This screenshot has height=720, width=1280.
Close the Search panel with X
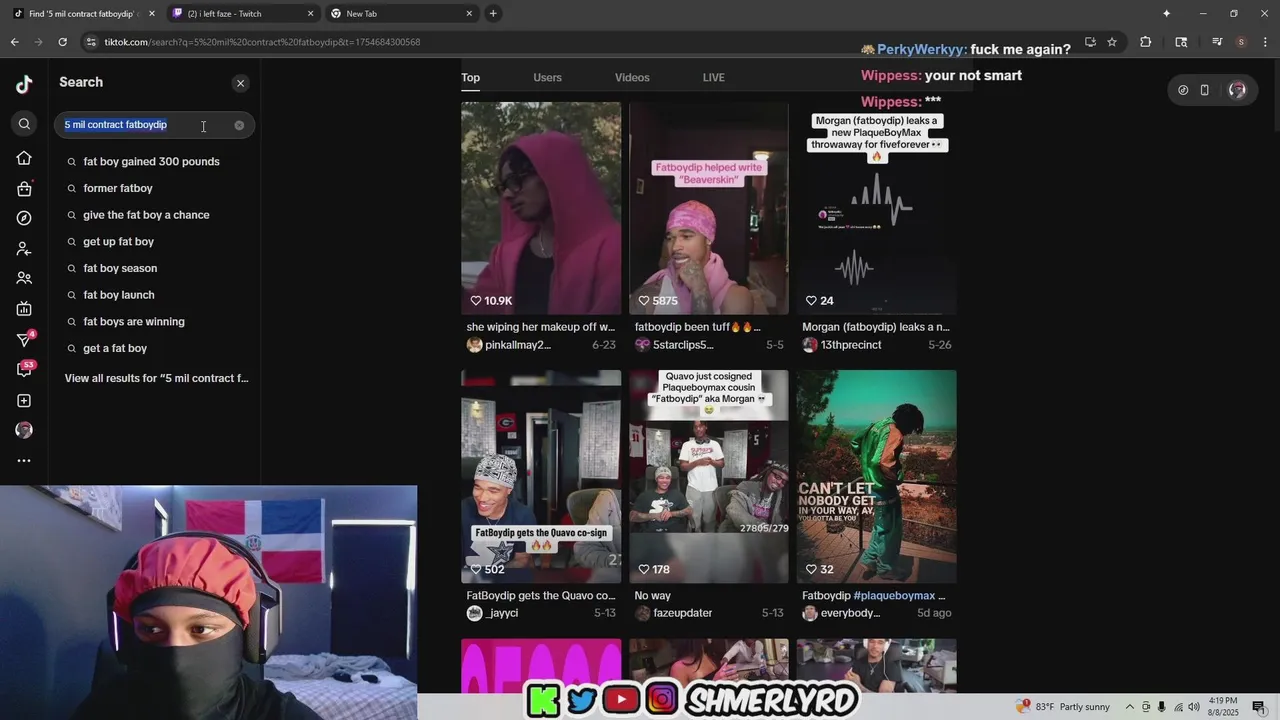click(240, 83)
